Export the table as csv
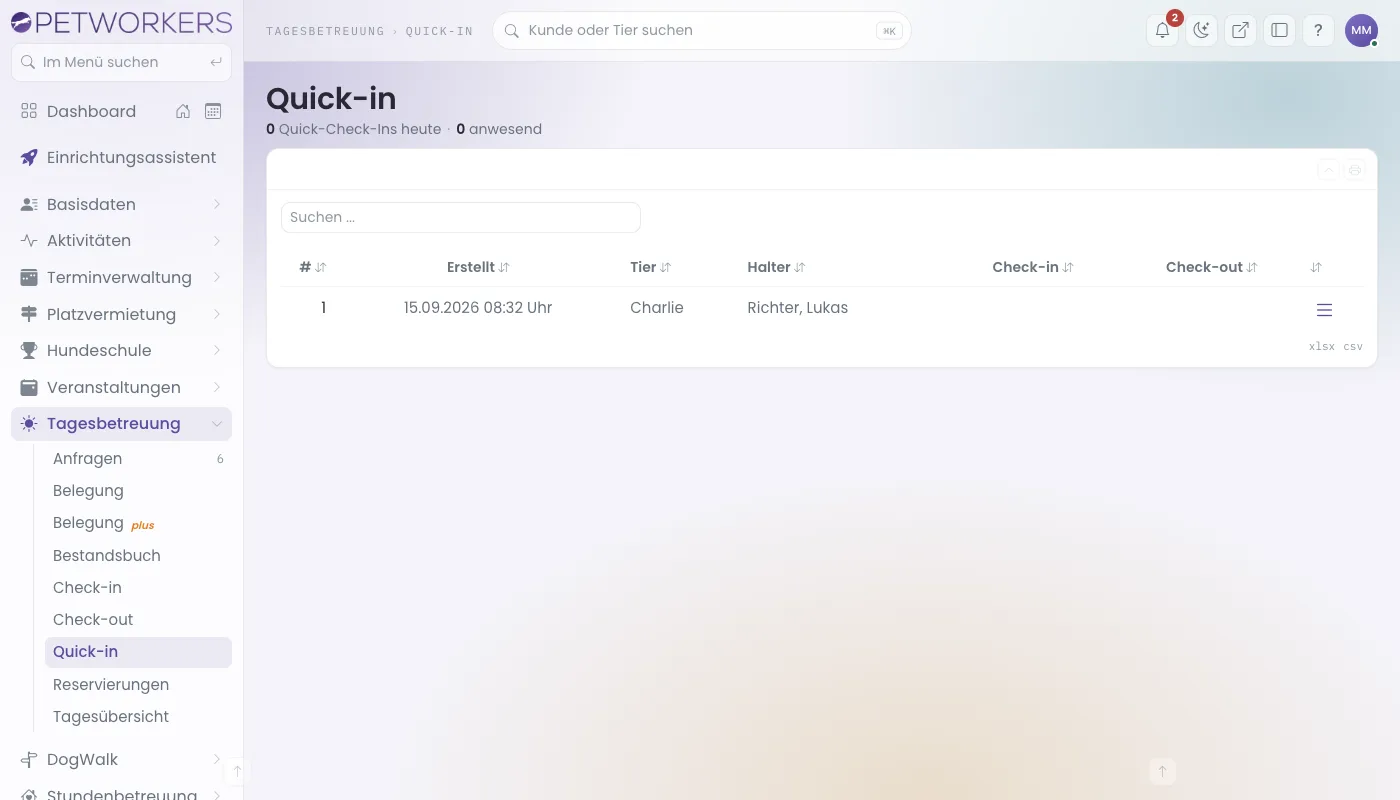The width and height of the screenshot is (1400, 800). coord(1353,347)
